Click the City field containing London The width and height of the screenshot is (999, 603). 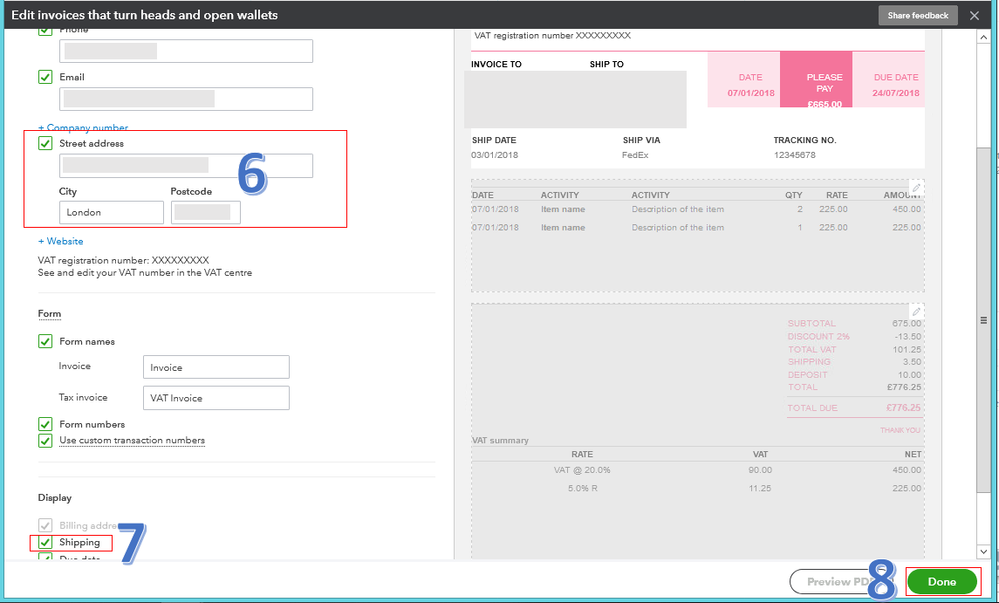click(x=111, y=212)
